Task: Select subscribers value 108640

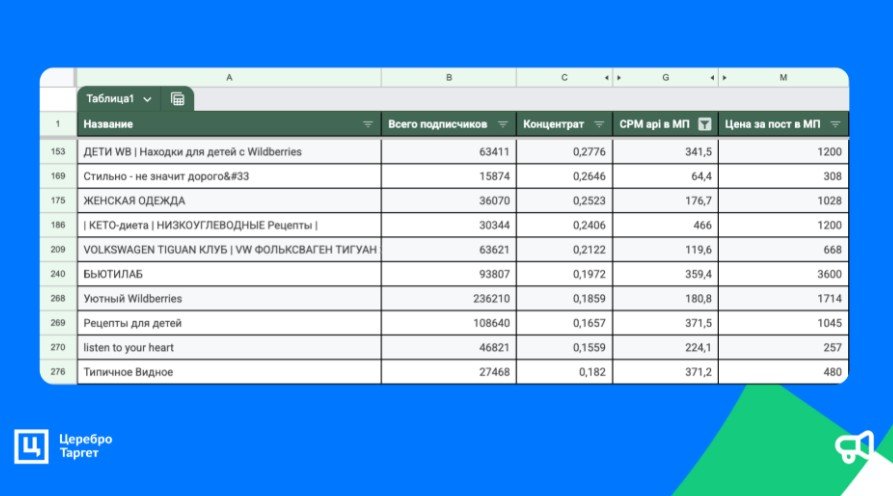Action: 449,323
